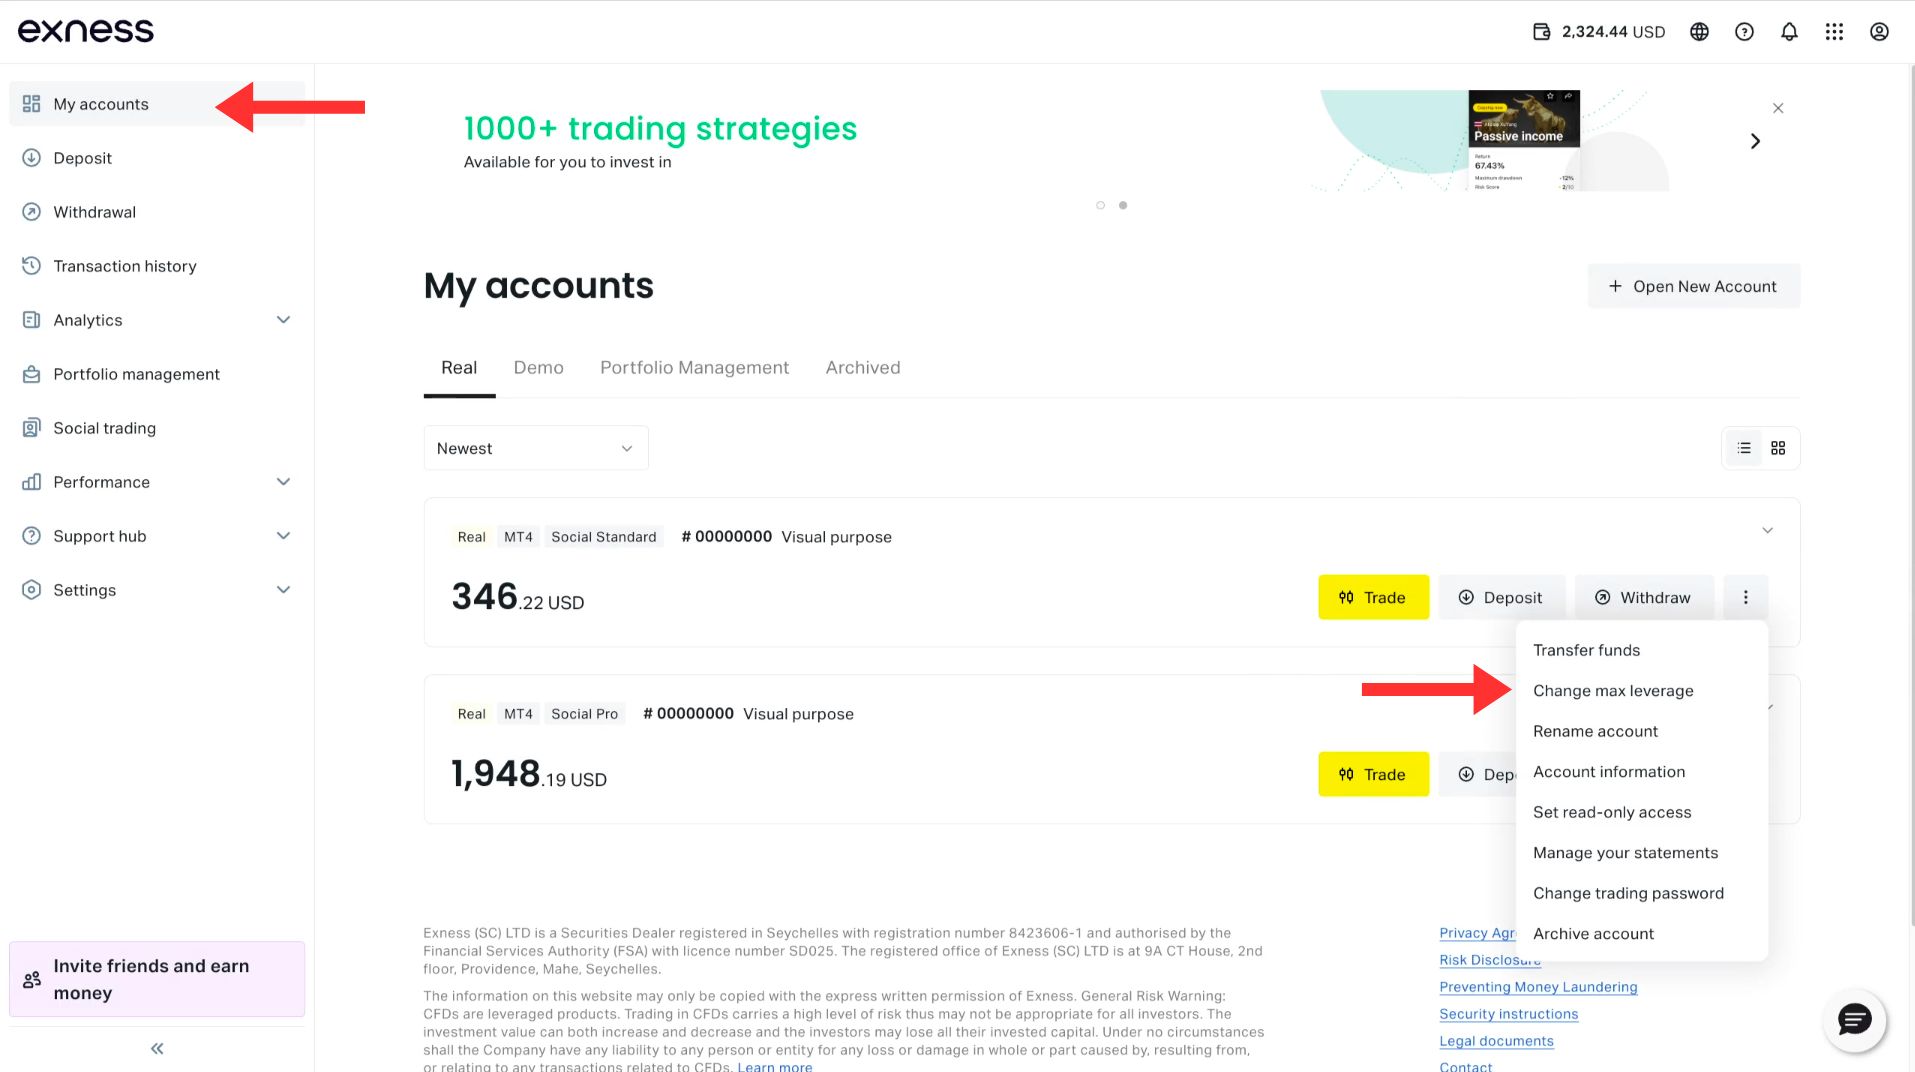Screen dimensions: 1915x1072
Task: Open the help question mark icon
Action: [1744, 32]
